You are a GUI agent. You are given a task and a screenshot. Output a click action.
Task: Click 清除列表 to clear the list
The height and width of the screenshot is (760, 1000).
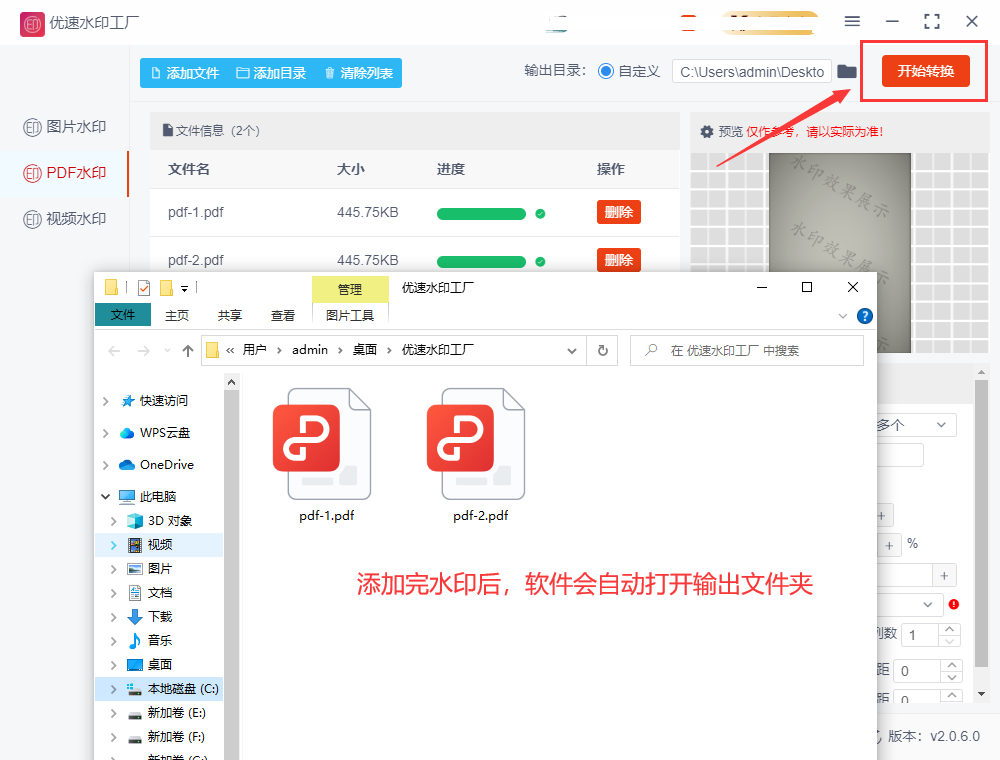(358, 73)
